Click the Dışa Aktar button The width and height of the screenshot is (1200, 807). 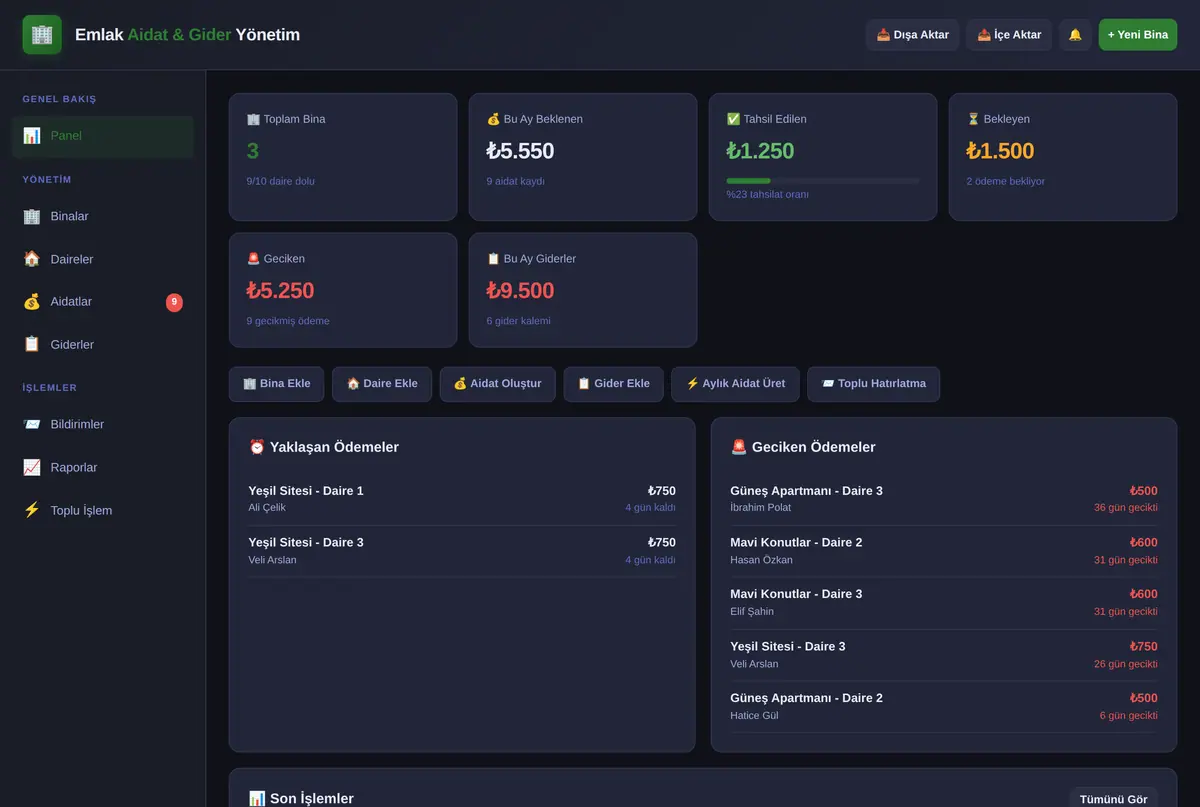point(913,35)
